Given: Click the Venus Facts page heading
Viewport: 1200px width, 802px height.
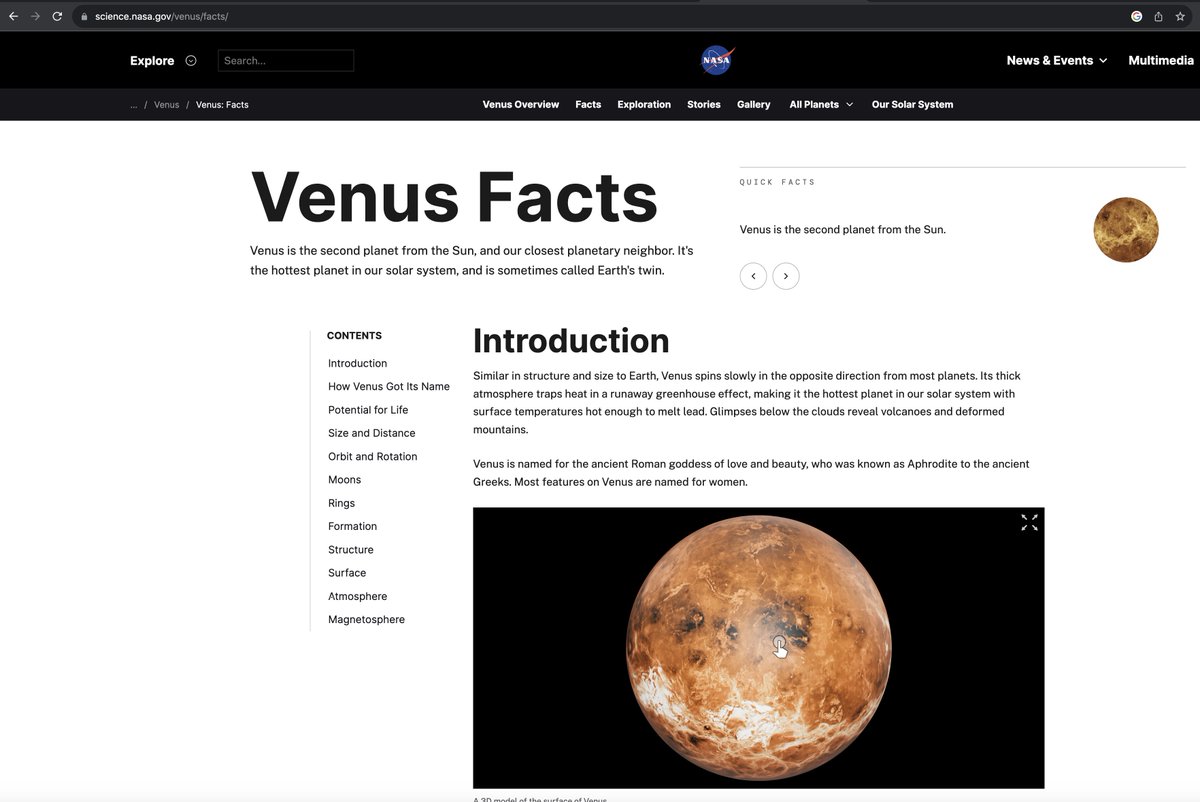Looking at the screenshot, I should [x=454, y=196].
